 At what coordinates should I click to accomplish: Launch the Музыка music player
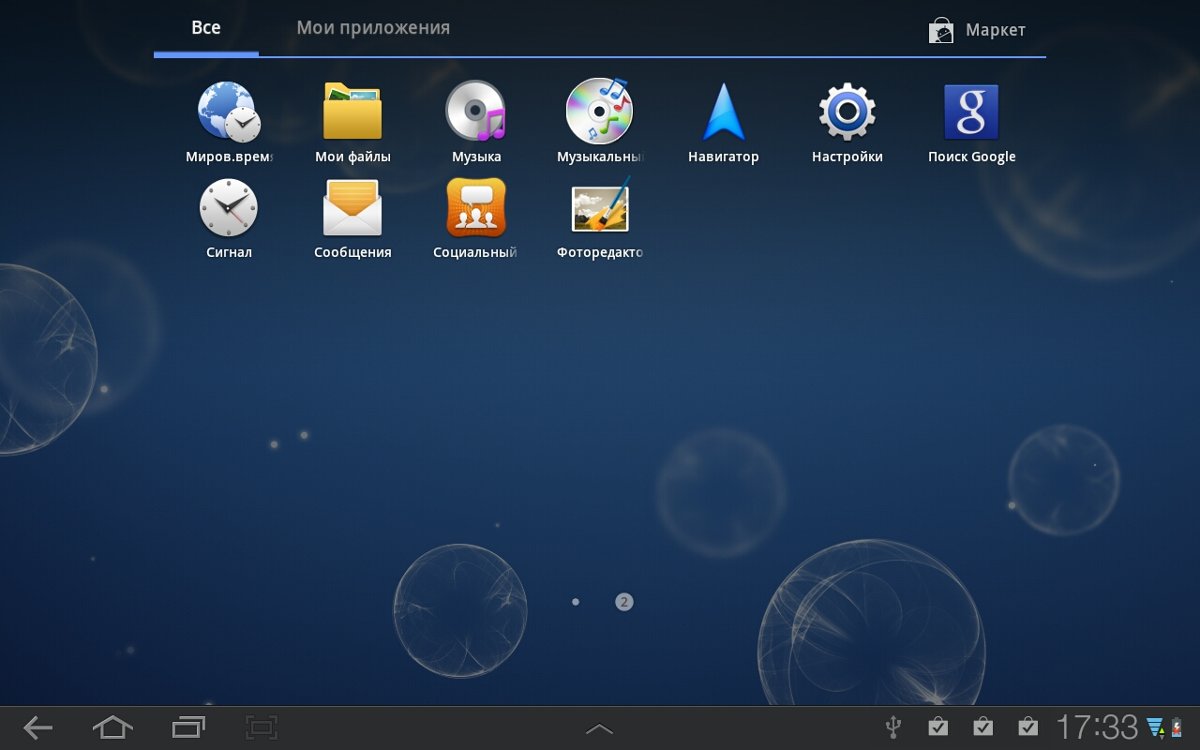coord(476,113)
